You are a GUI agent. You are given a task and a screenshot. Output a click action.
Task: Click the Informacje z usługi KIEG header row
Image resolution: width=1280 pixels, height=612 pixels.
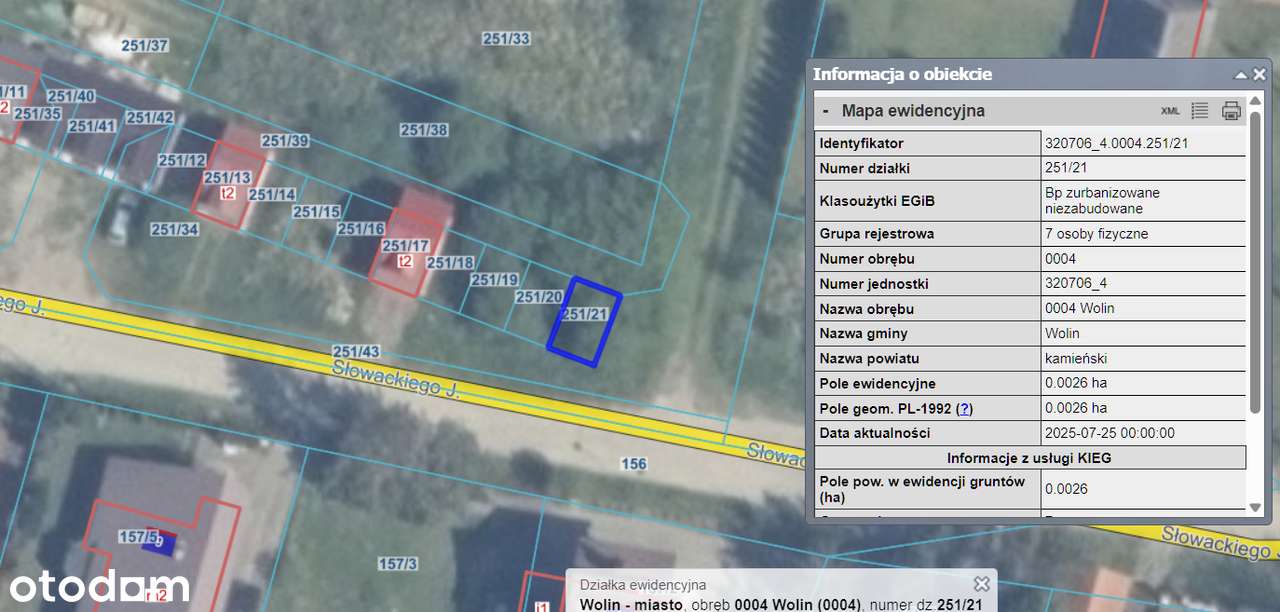(1030, 458)
